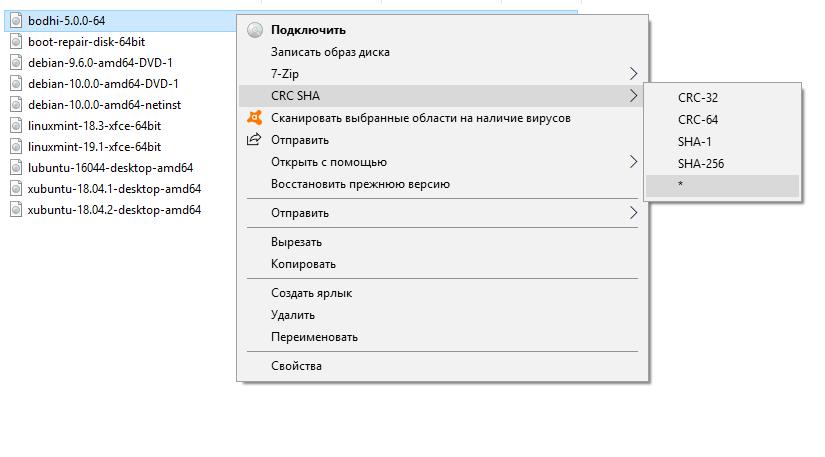825x457 pixels.
Task: Select CRC-32 in the submenu
Action: coord(698,98)
